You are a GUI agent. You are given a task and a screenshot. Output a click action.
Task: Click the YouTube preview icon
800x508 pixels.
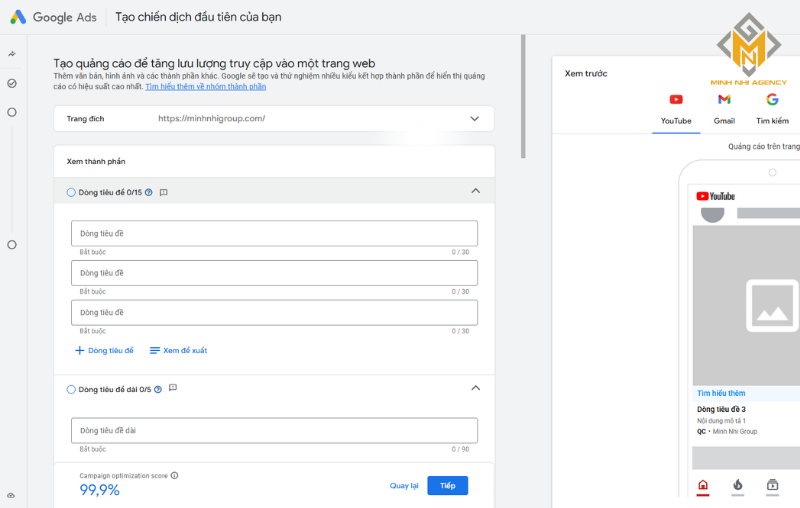point(676,99)
